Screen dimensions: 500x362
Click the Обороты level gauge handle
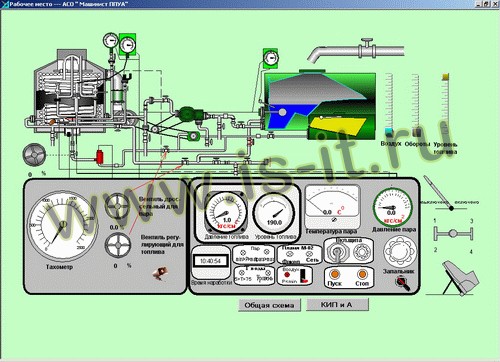(x=416, y=132)
